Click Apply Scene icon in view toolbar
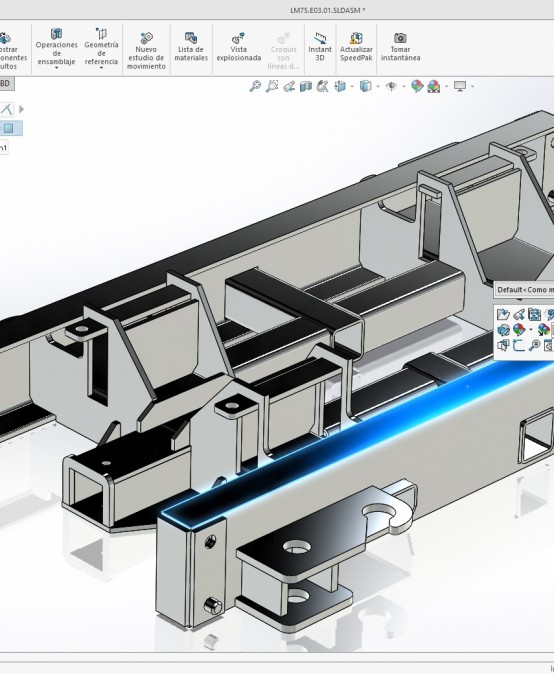 pos(434,86)
